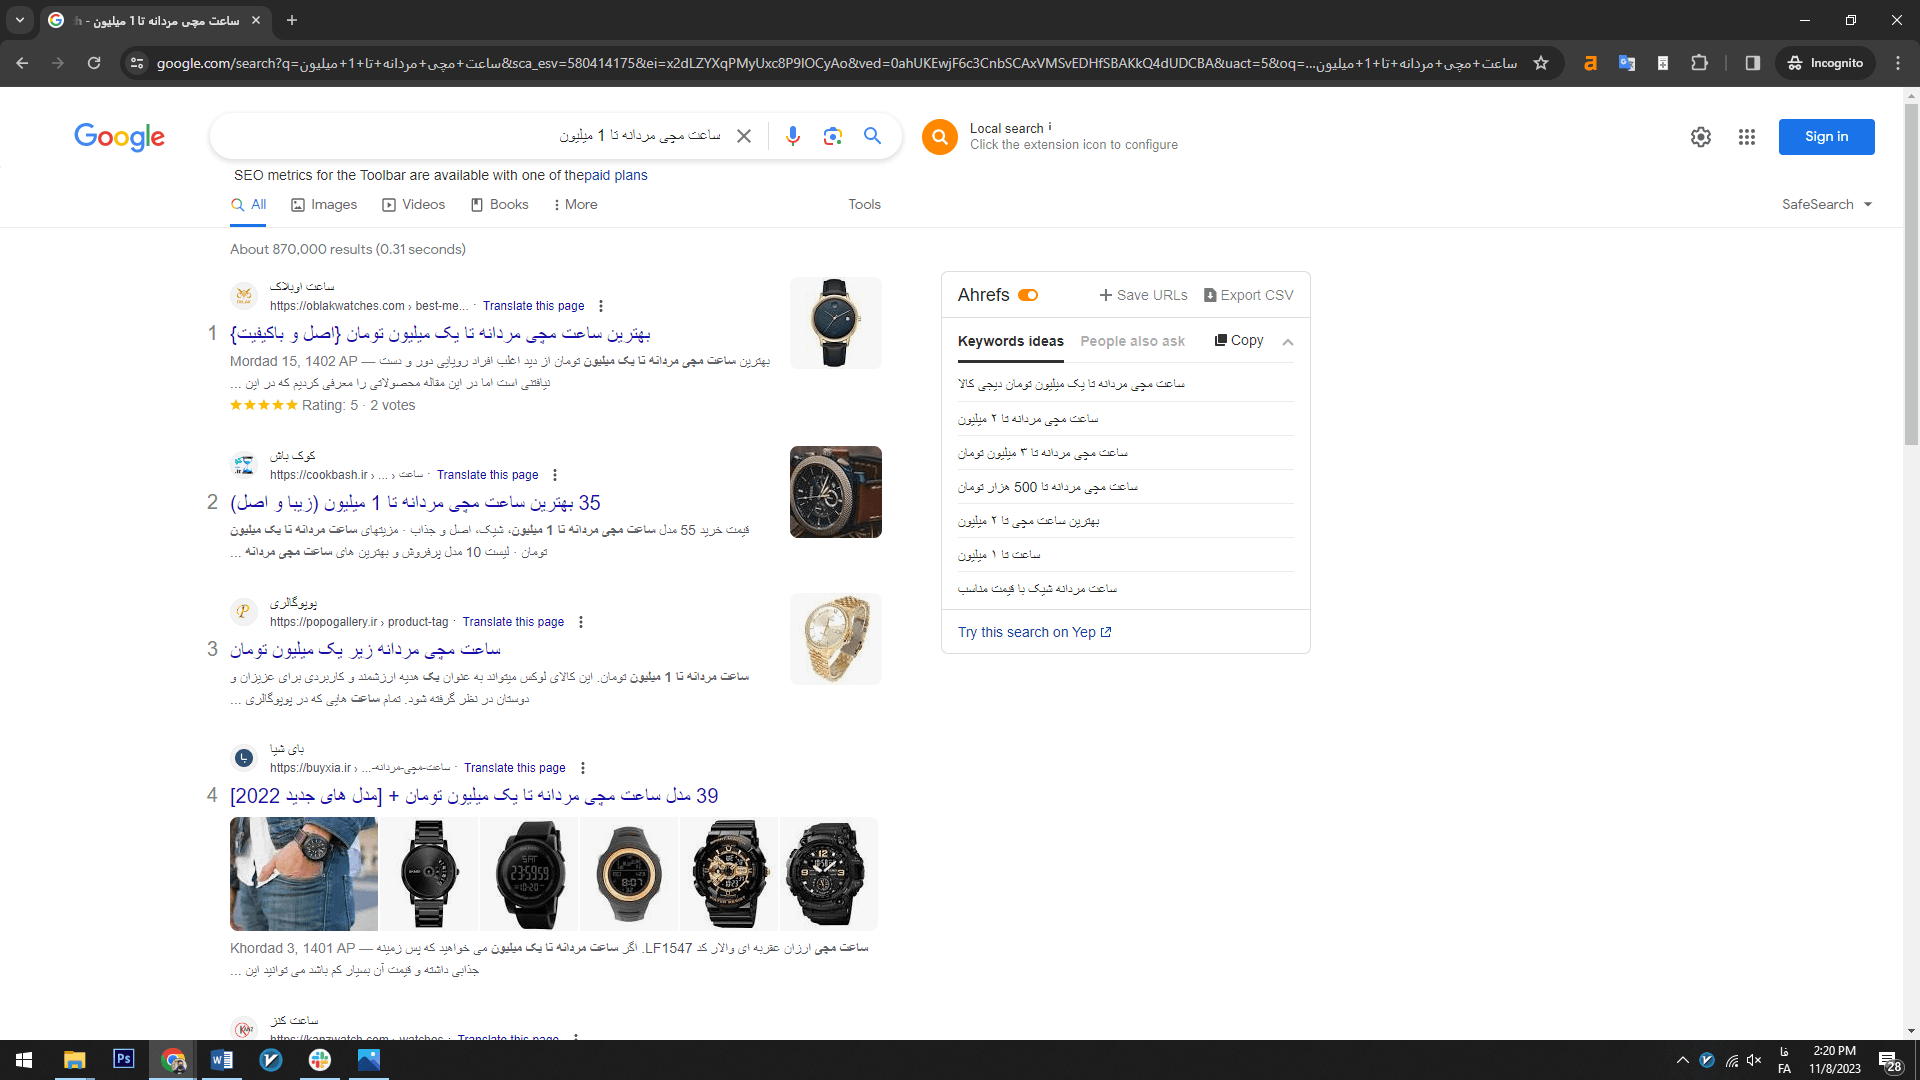Translate the oblakwatches.com result page
Viewport: 1920px width, 1080px height.
point(533,306)
